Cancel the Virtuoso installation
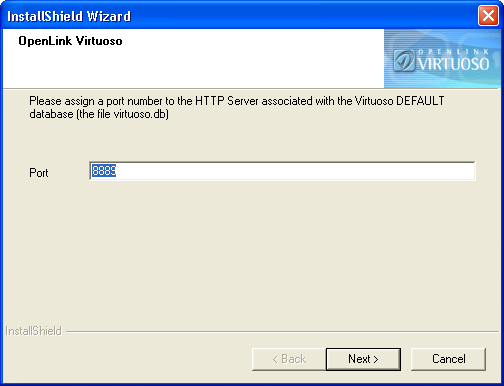504x386 pixels. coord(448,359)
